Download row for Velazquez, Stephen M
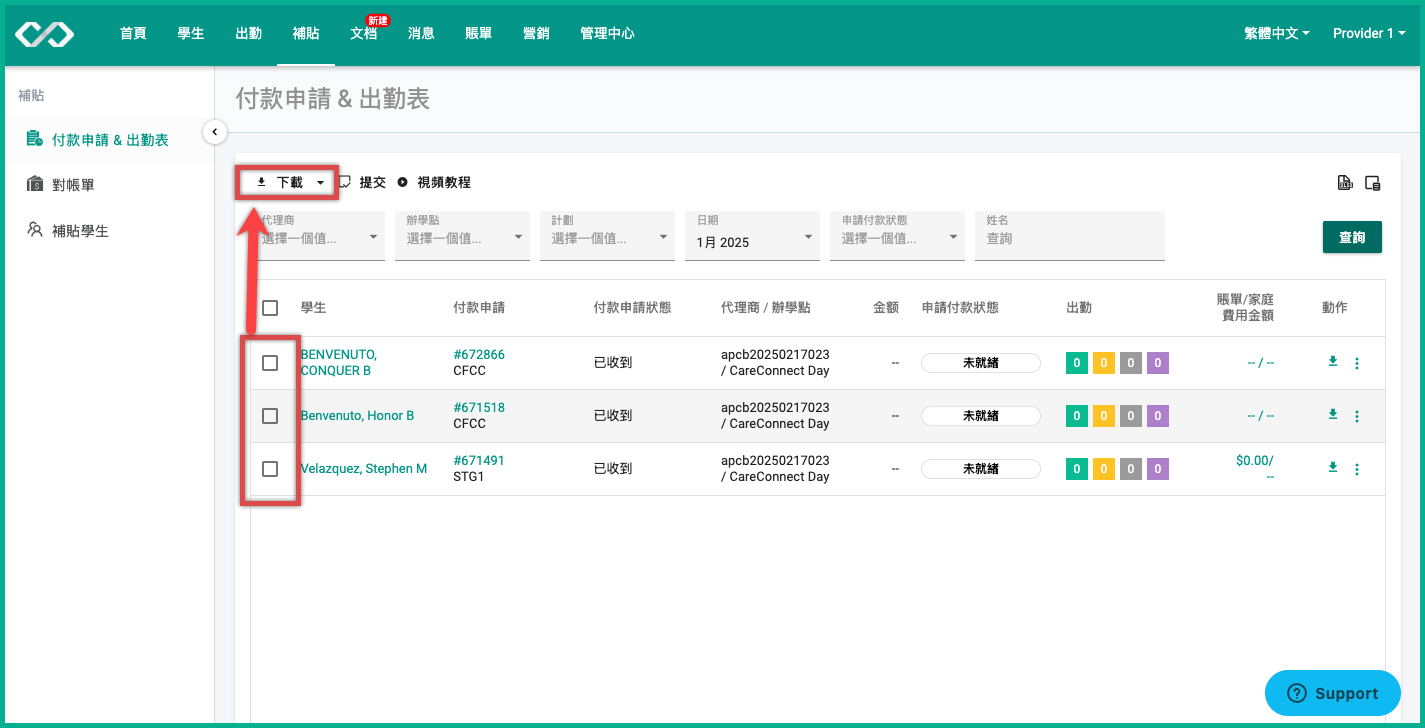1425x728 pixels. pos(1332,467)
